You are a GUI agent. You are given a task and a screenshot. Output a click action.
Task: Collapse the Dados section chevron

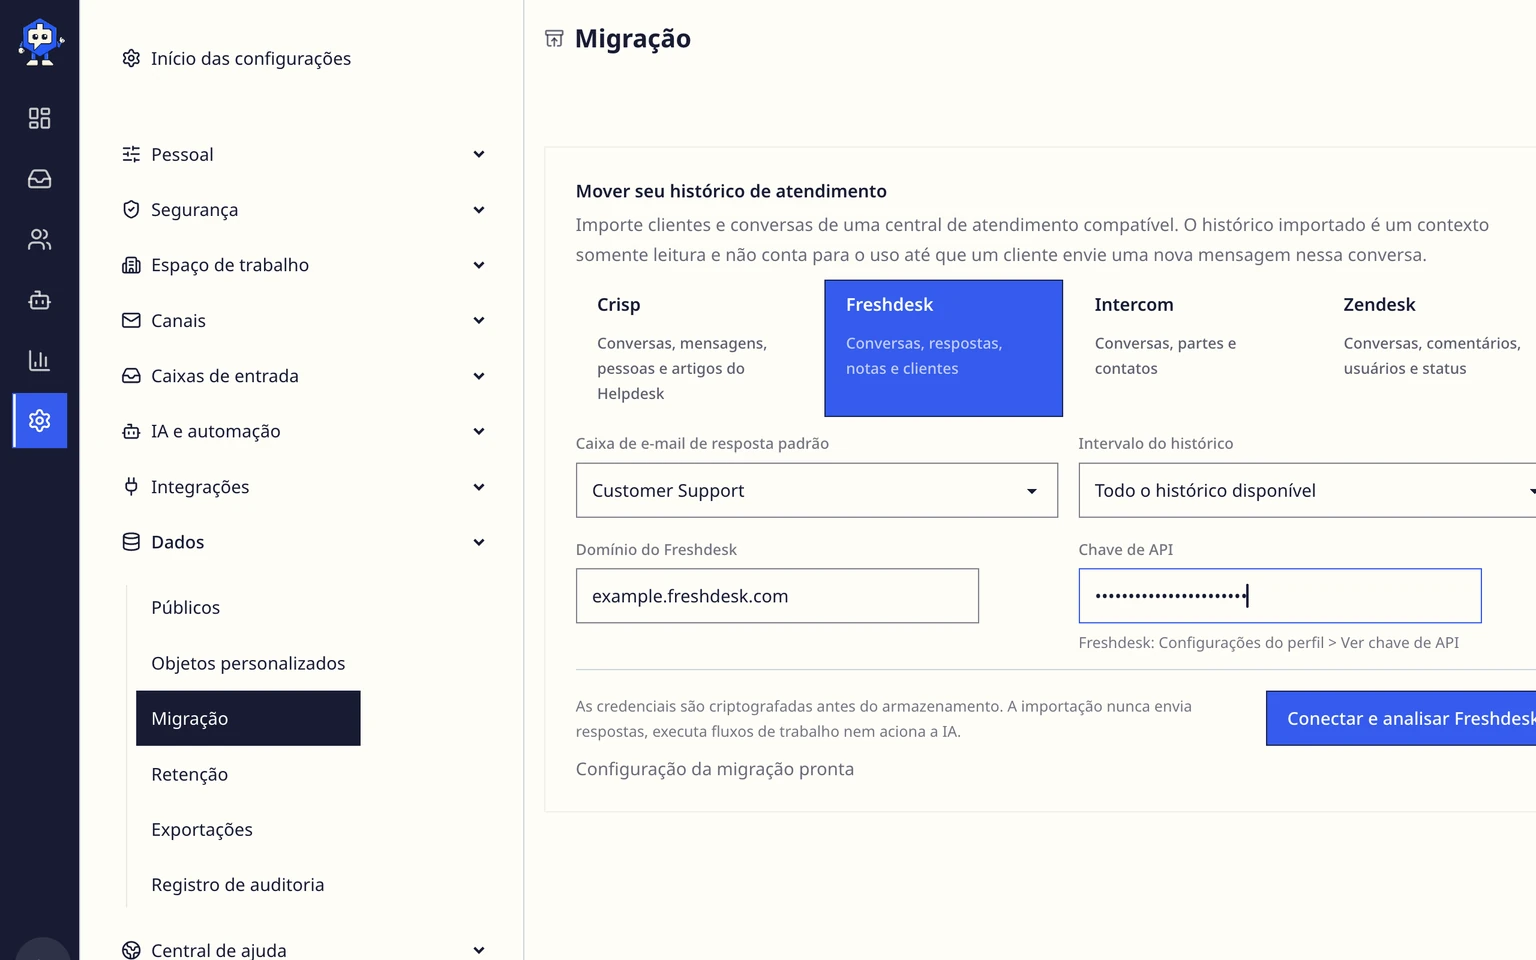479,542
